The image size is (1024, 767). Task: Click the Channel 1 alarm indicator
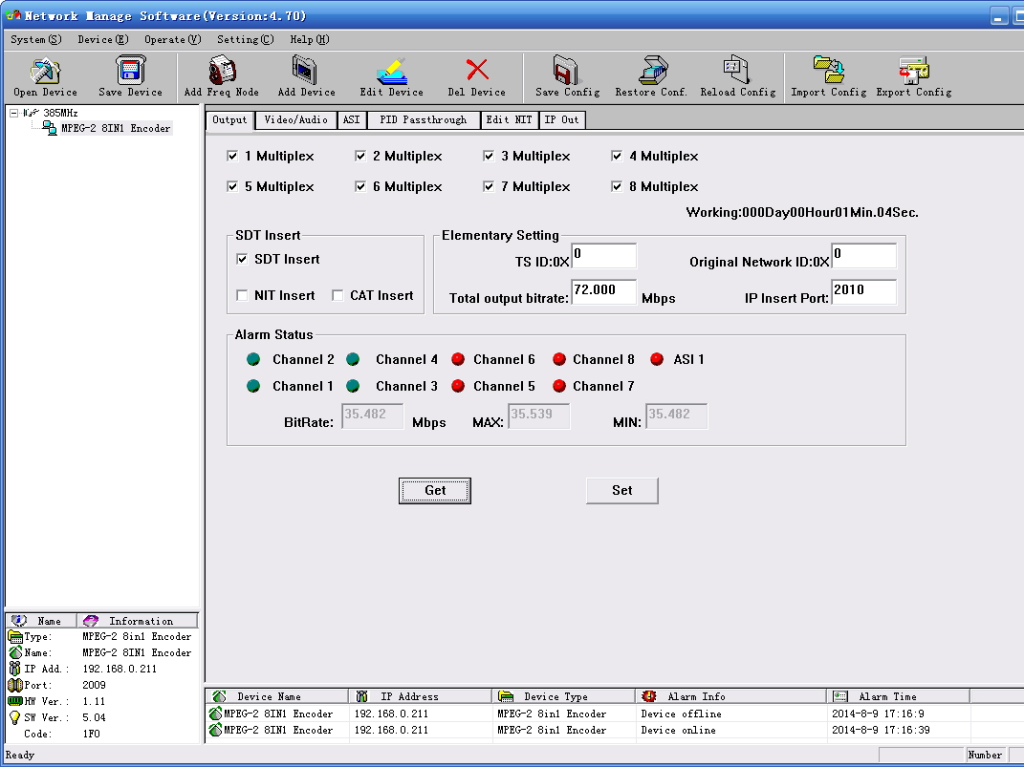coord(253,386)
